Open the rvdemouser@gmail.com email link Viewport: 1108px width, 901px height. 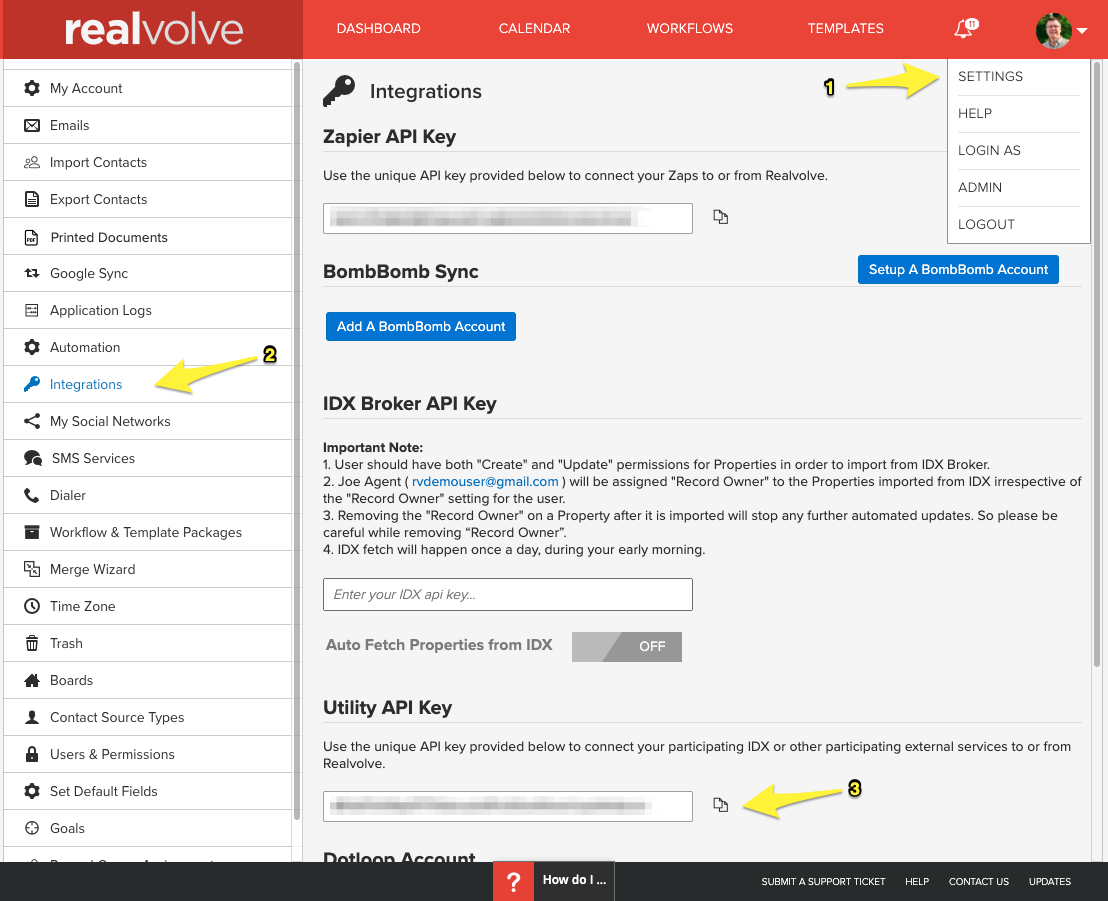point(485,481)
